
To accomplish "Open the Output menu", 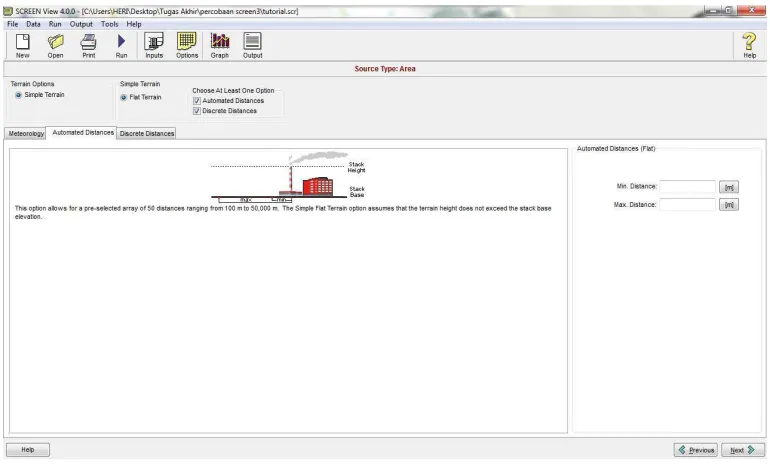I will coord(81,24).
